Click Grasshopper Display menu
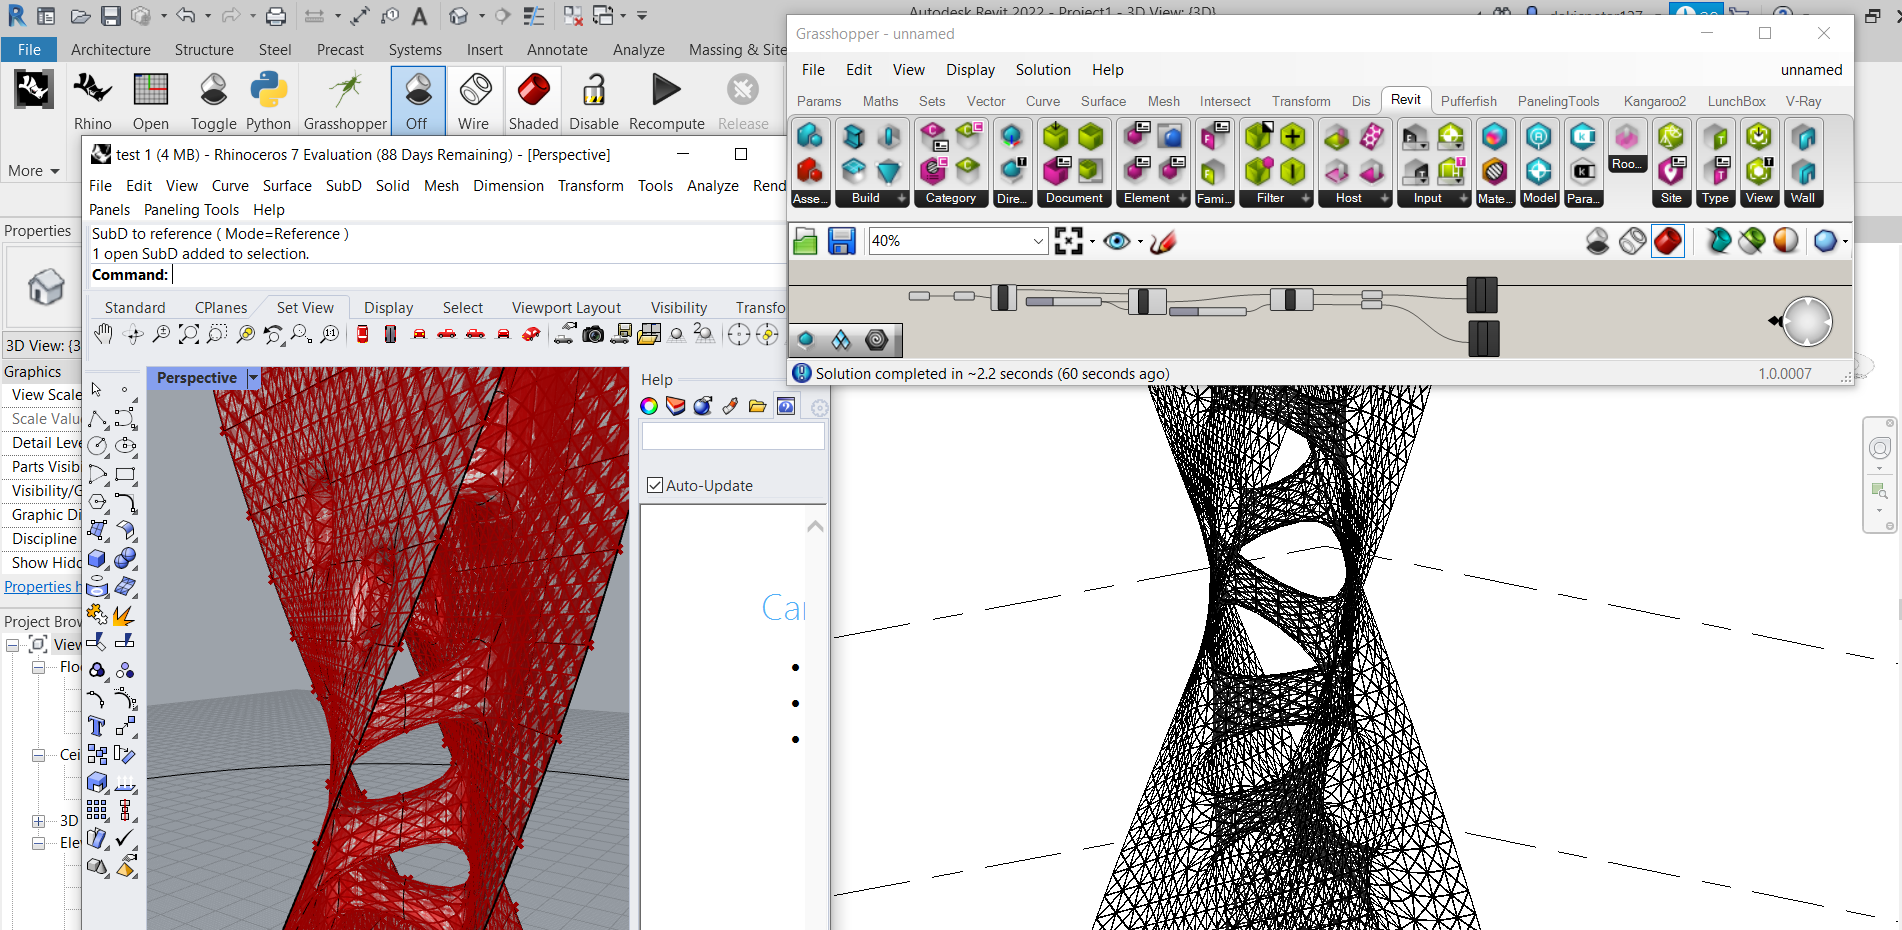Screen dimensions: 1902x930 pyautogui.click(x=970, y=70)
